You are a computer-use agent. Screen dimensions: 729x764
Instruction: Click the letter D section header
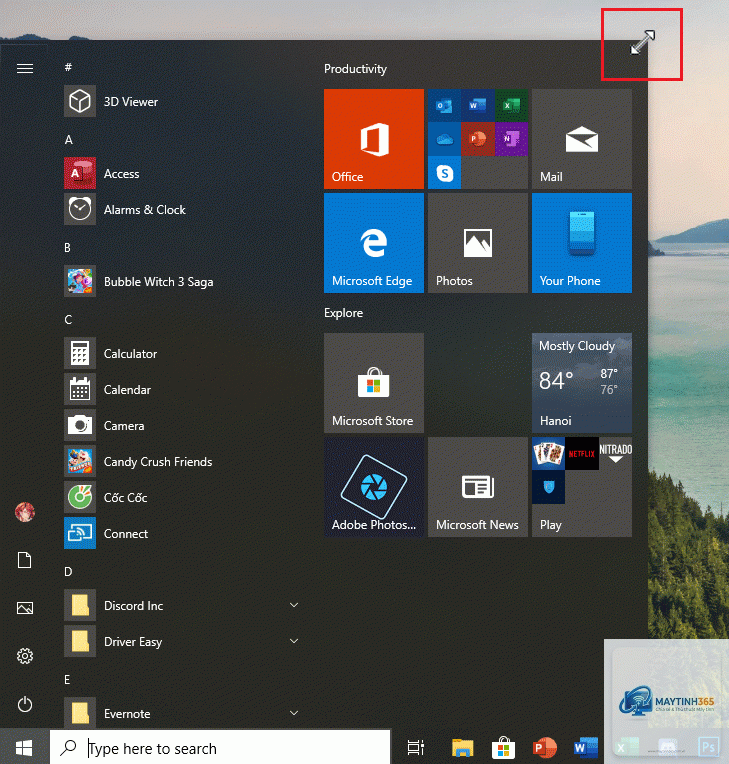68,572
